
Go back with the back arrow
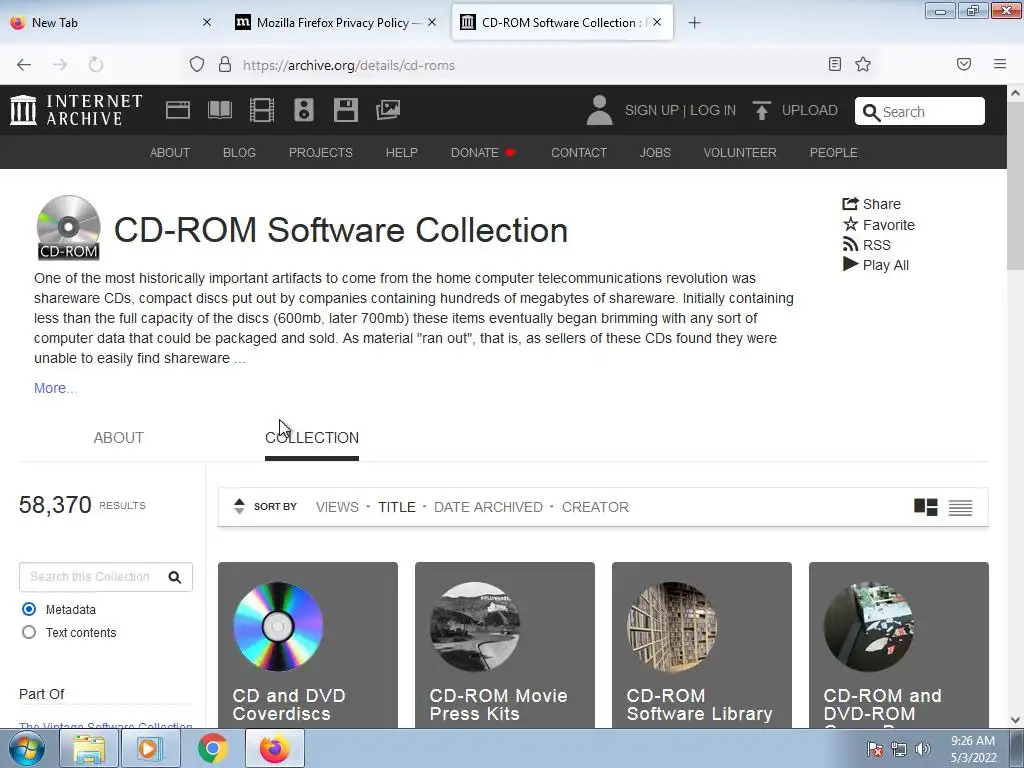click(x=24, y=65)
